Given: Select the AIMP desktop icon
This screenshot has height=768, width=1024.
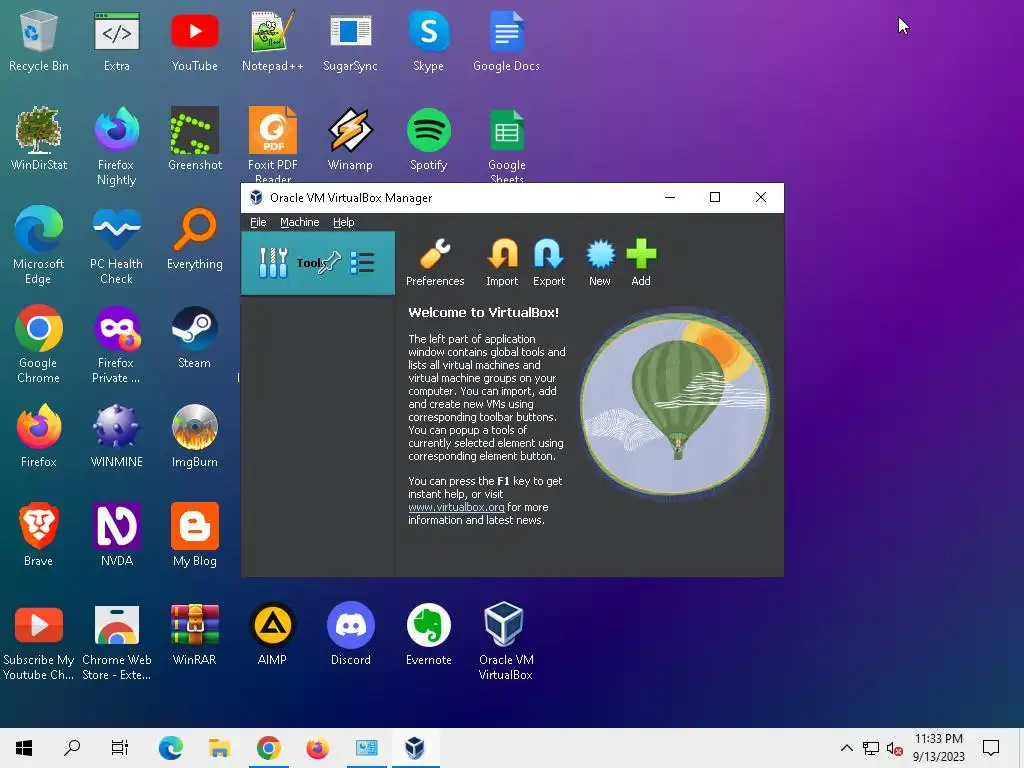Looking at the screenshot, I should point(272,634).
